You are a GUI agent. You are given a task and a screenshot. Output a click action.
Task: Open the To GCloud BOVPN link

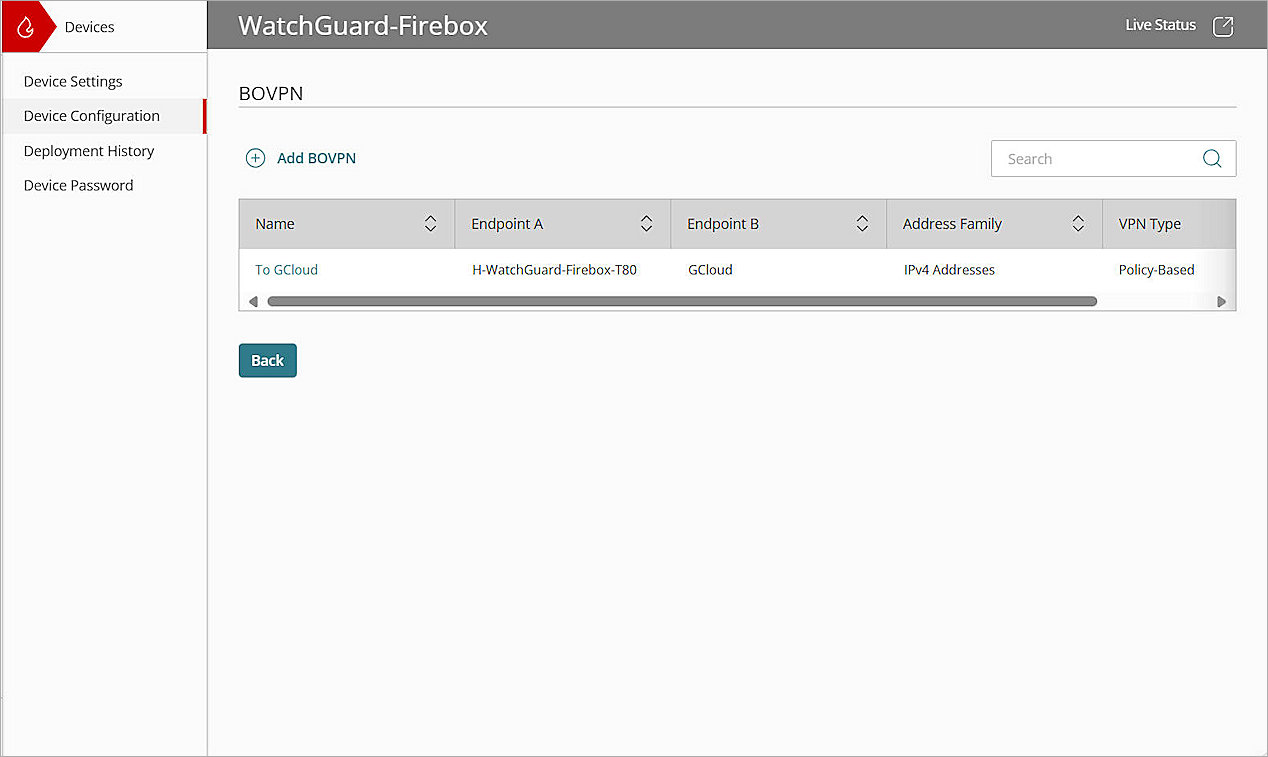(x=286, y=269)
